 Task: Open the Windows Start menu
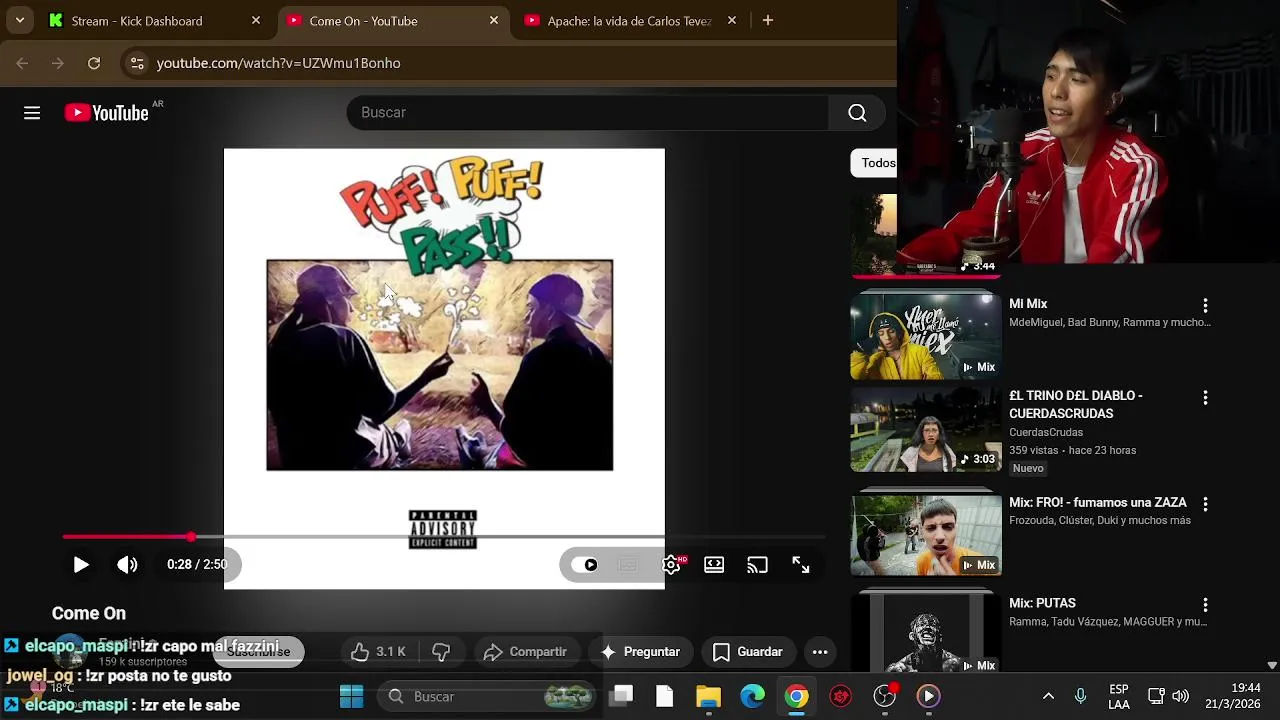pos(352,697)
